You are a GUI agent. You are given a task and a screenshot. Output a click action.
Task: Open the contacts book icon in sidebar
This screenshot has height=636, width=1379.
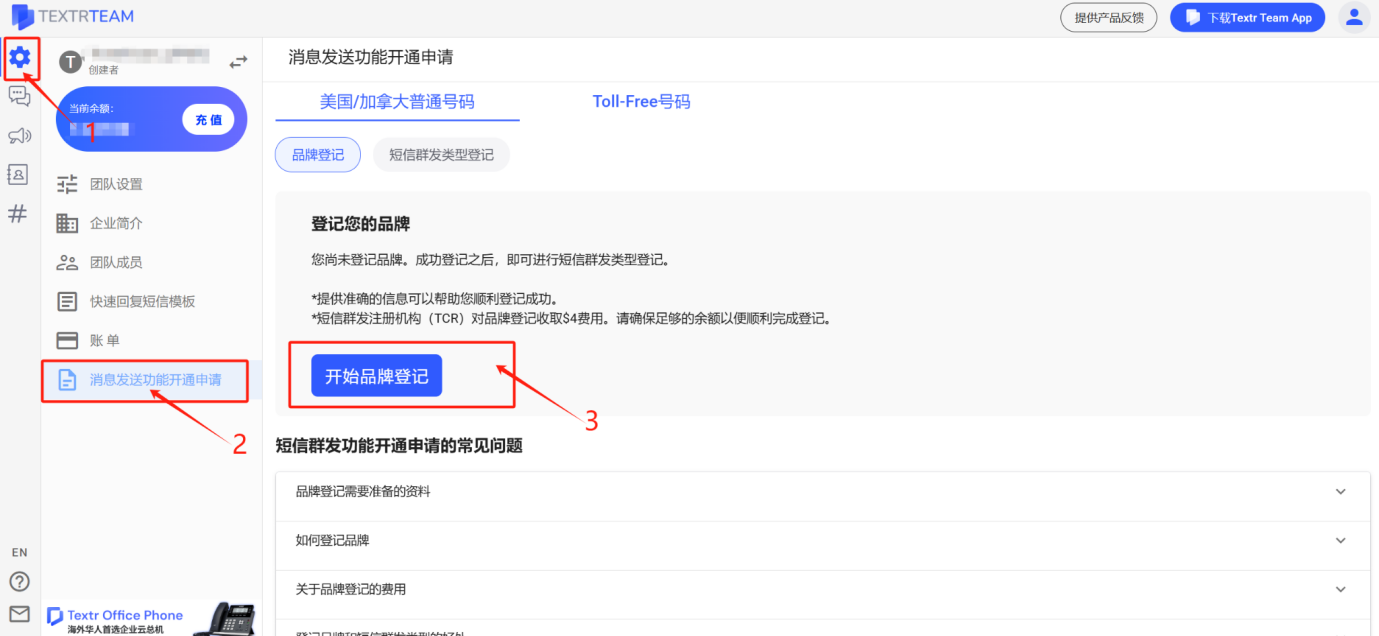19,174
